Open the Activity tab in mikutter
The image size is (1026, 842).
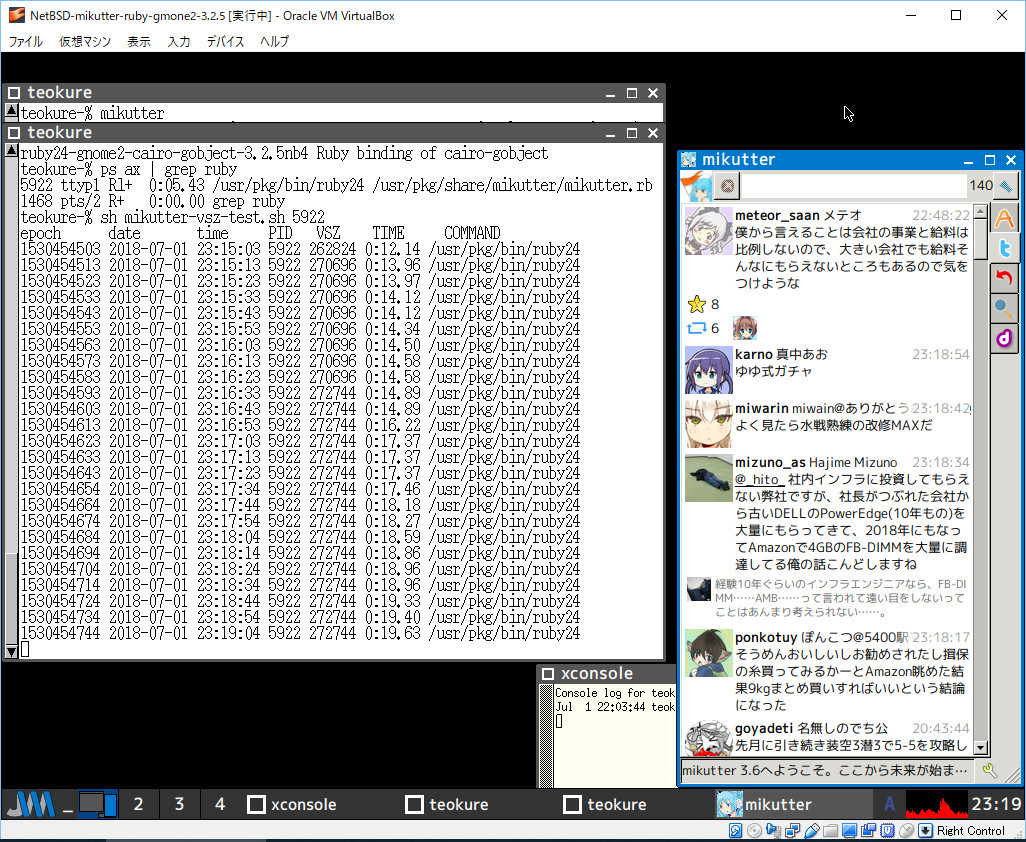(x=1004, y=219)
